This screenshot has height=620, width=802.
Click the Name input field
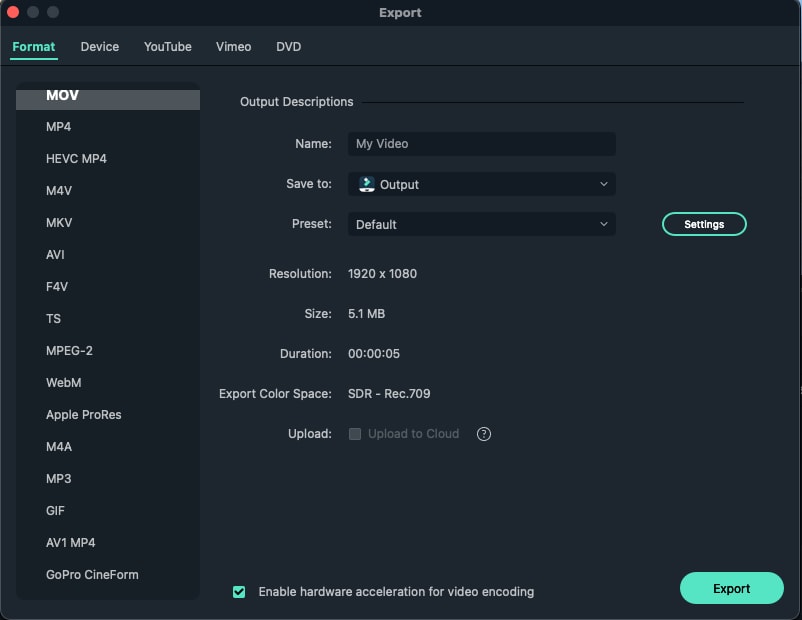click(x=482, y=144)
